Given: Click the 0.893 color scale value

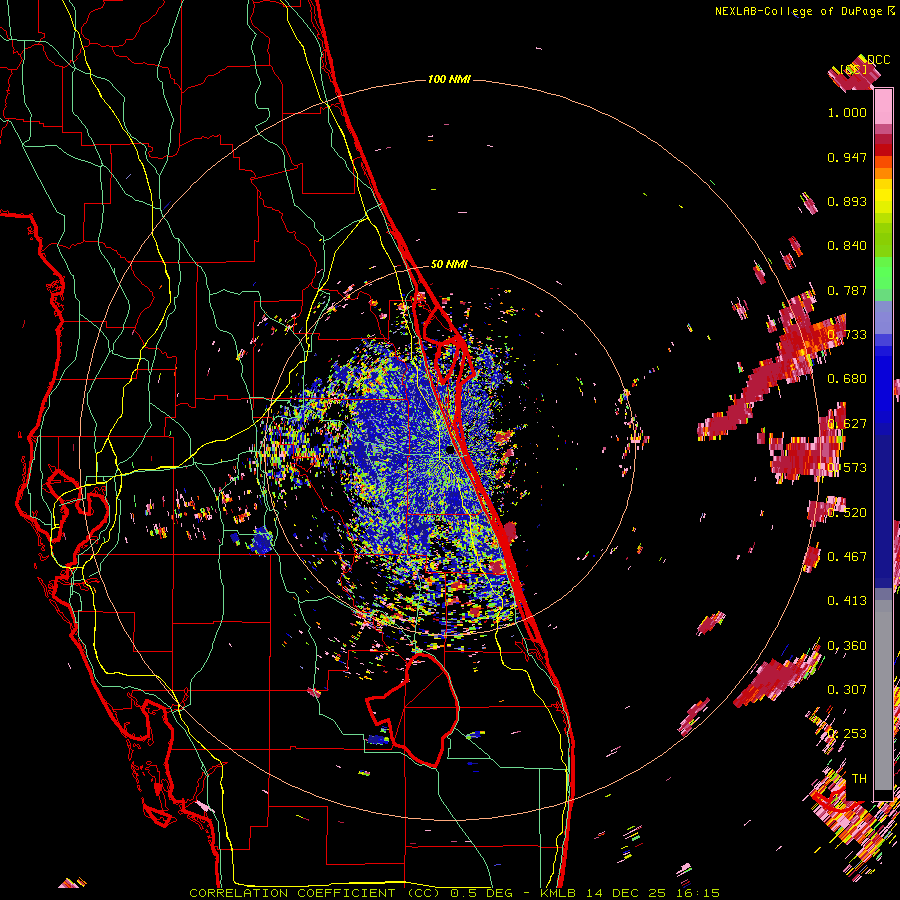Looking at the screenshot, I should click(x=847, y=201).
